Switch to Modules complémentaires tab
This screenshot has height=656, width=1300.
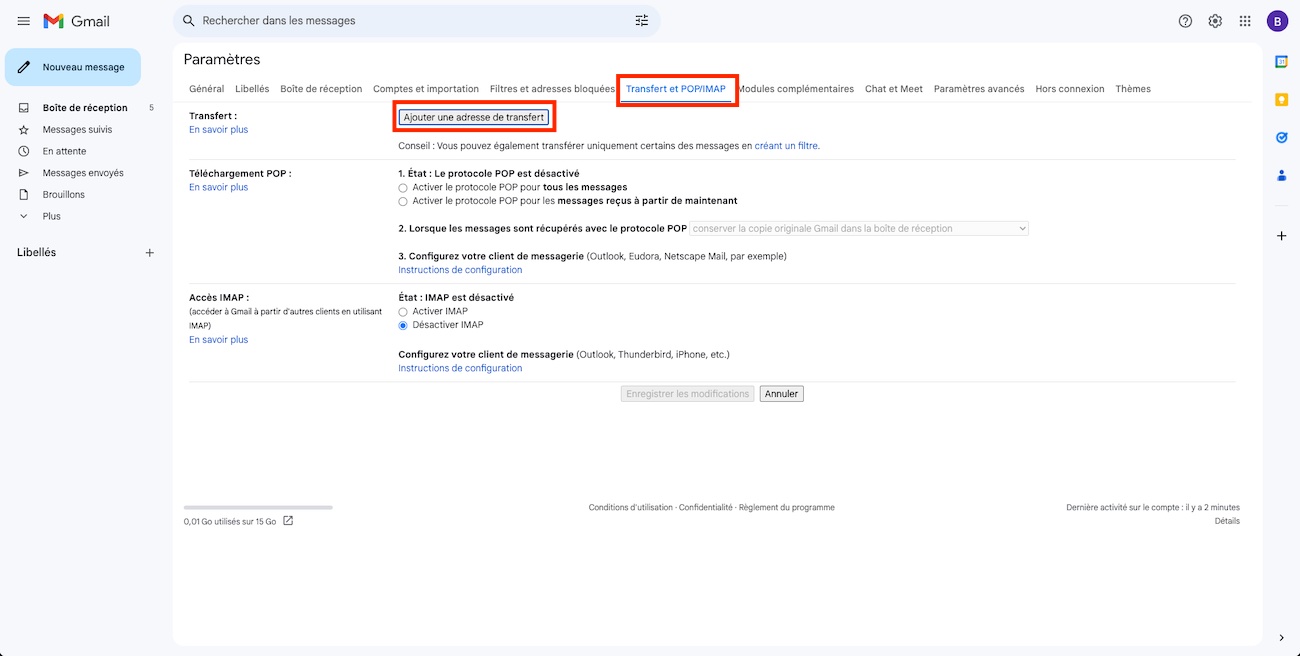(x=796, y=89)
